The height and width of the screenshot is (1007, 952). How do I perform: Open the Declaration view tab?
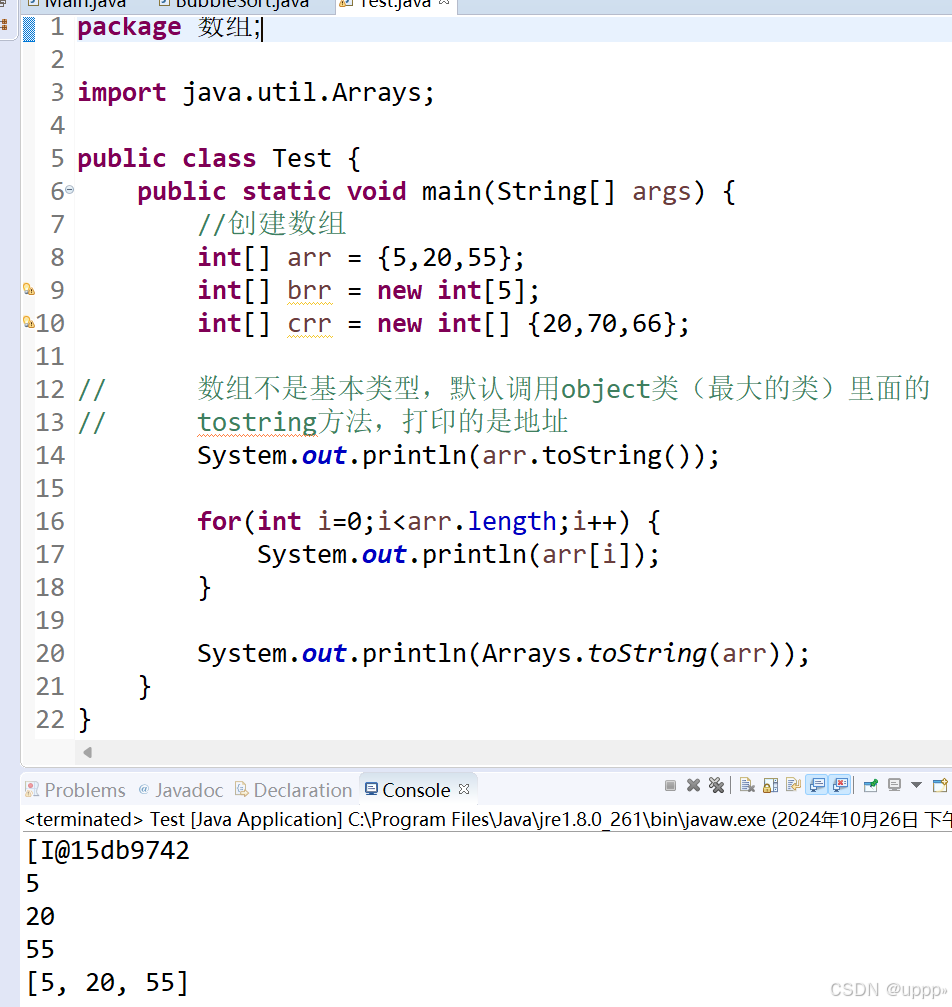pyautogui.click(x=294, y=790)
